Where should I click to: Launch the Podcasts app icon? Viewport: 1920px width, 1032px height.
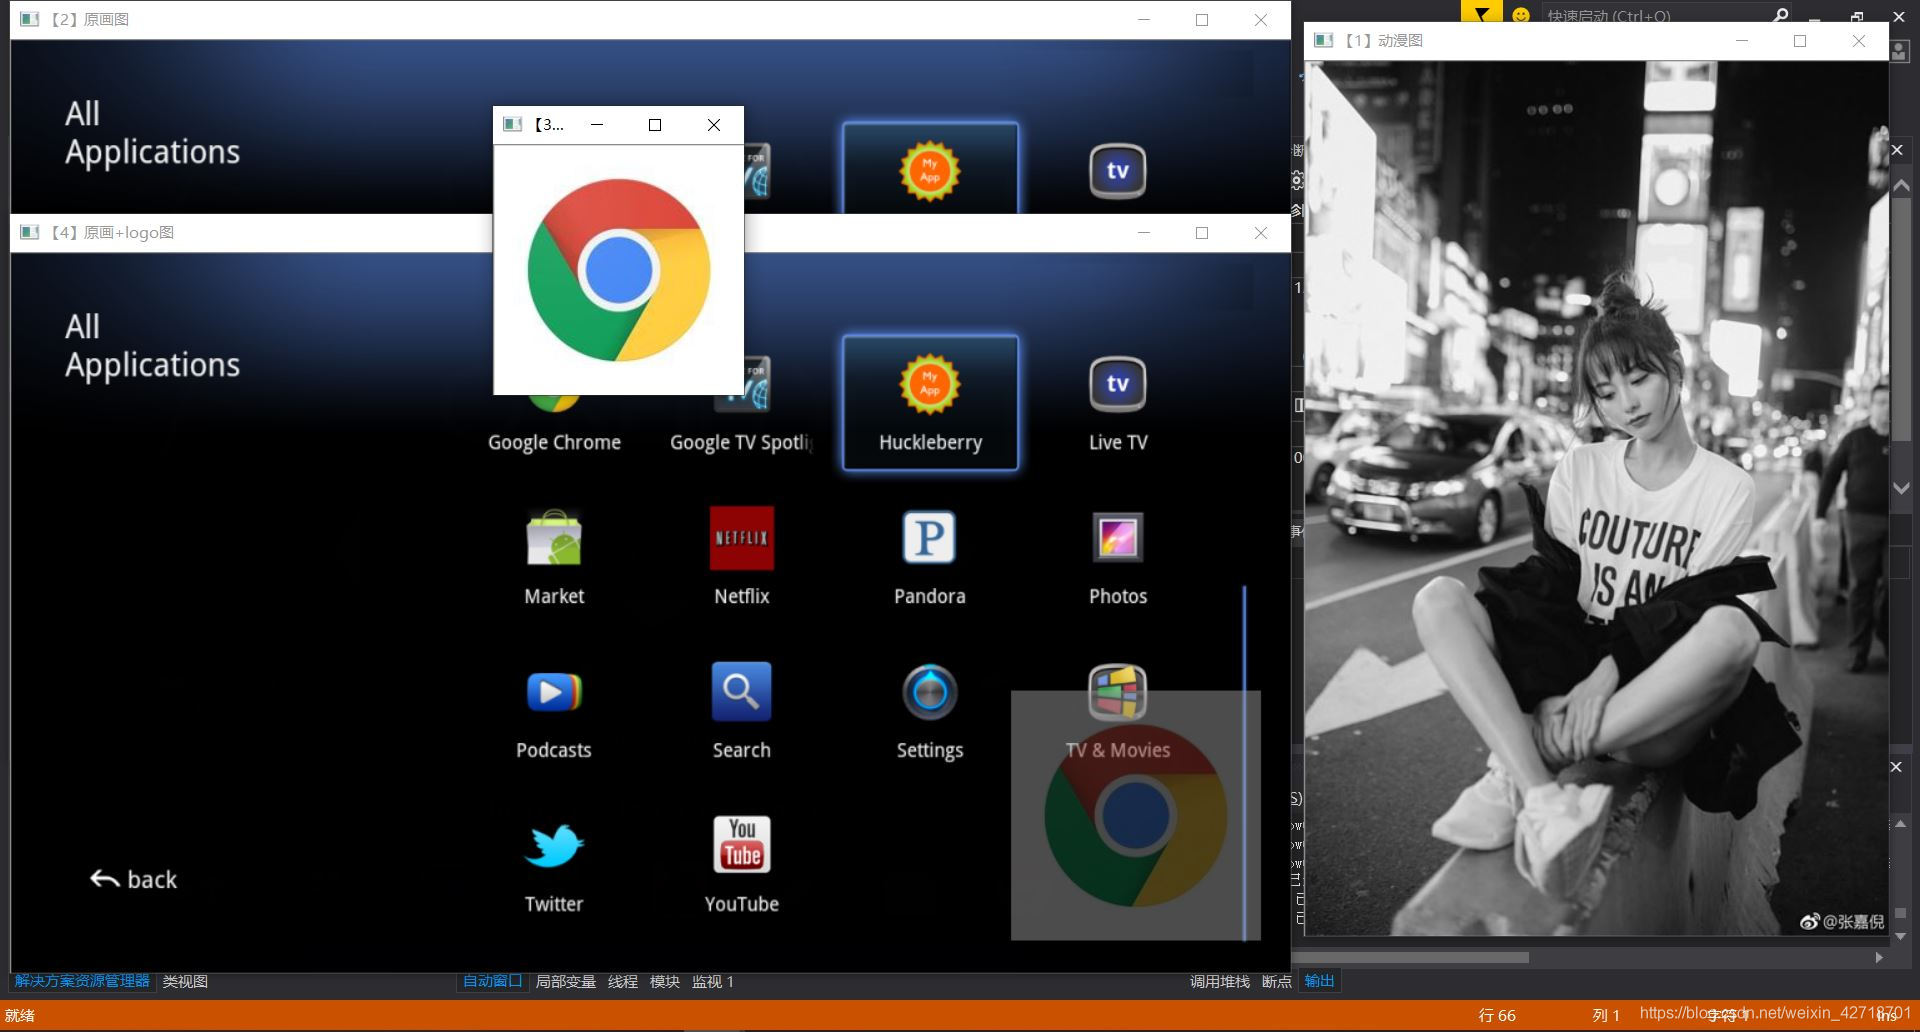point(554,692)
